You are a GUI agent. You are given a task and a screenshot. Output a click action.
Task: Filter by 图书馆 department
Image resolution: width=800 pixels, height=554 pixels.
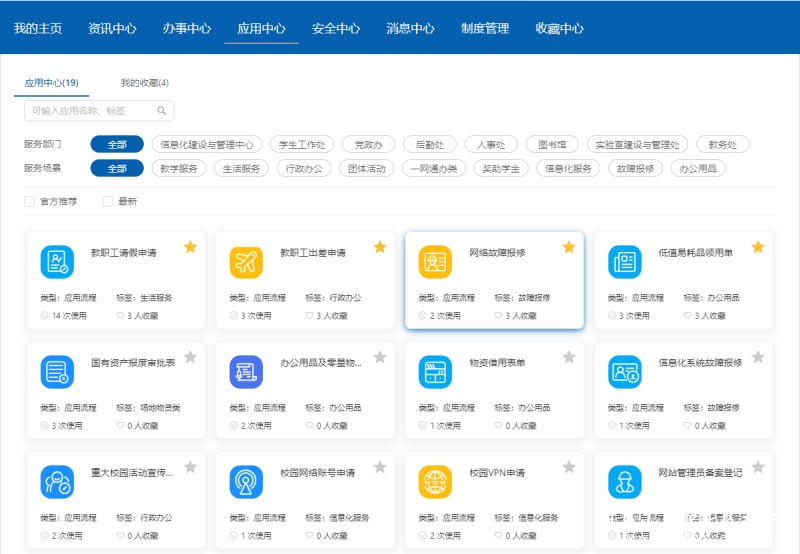[x=552, y=145]
